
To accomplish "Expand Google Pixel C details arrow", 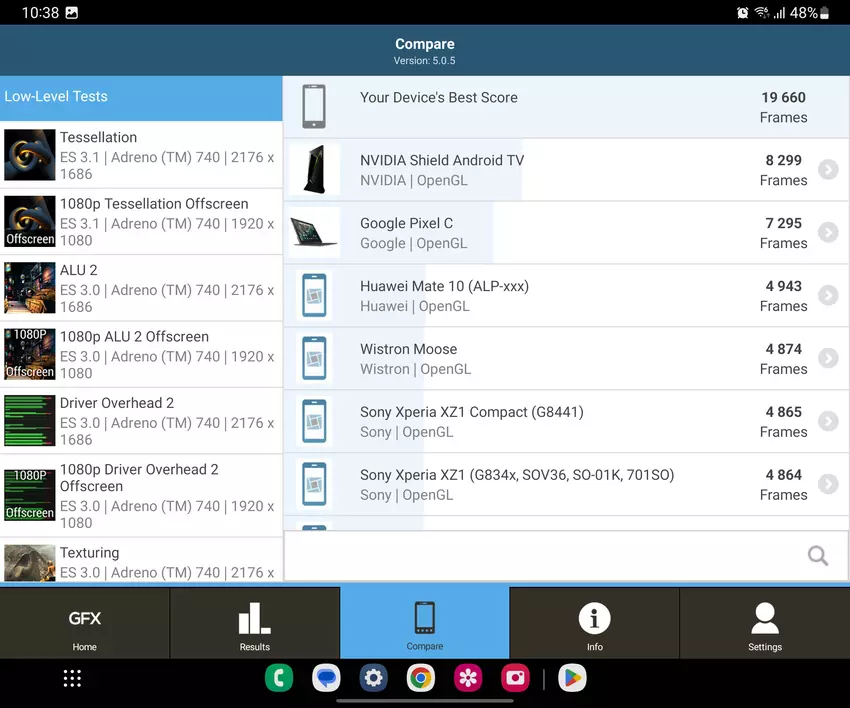I will [828, 233].
